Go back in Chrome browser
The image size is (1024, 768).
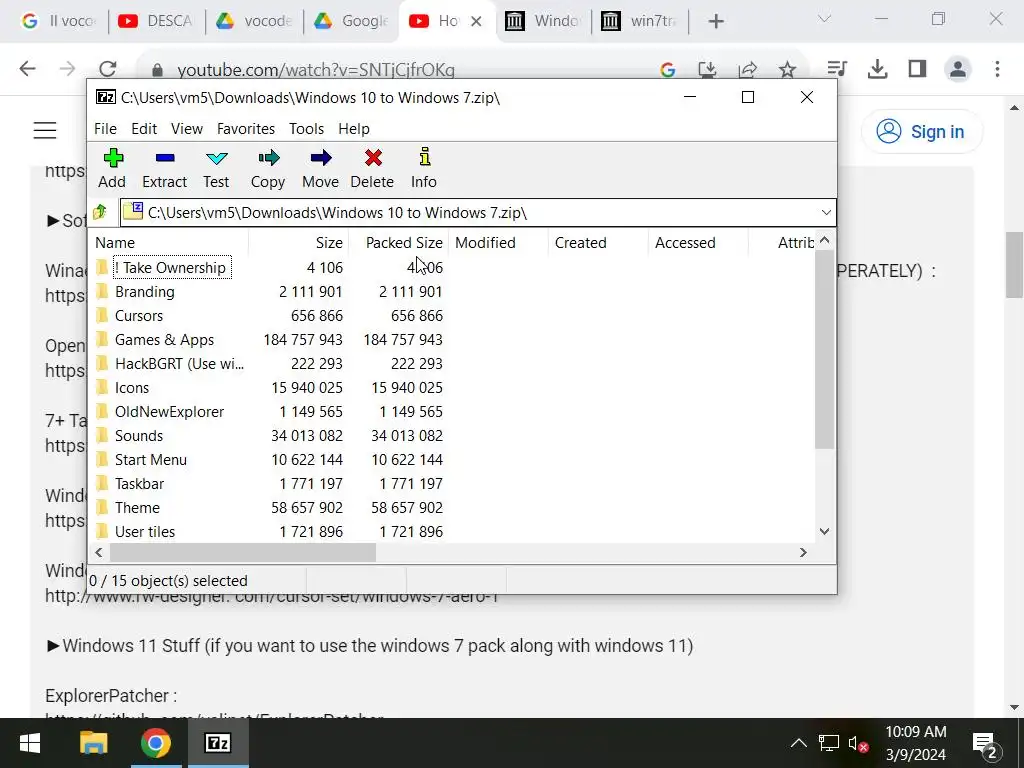pyautogui.click(x=27, y=69)
